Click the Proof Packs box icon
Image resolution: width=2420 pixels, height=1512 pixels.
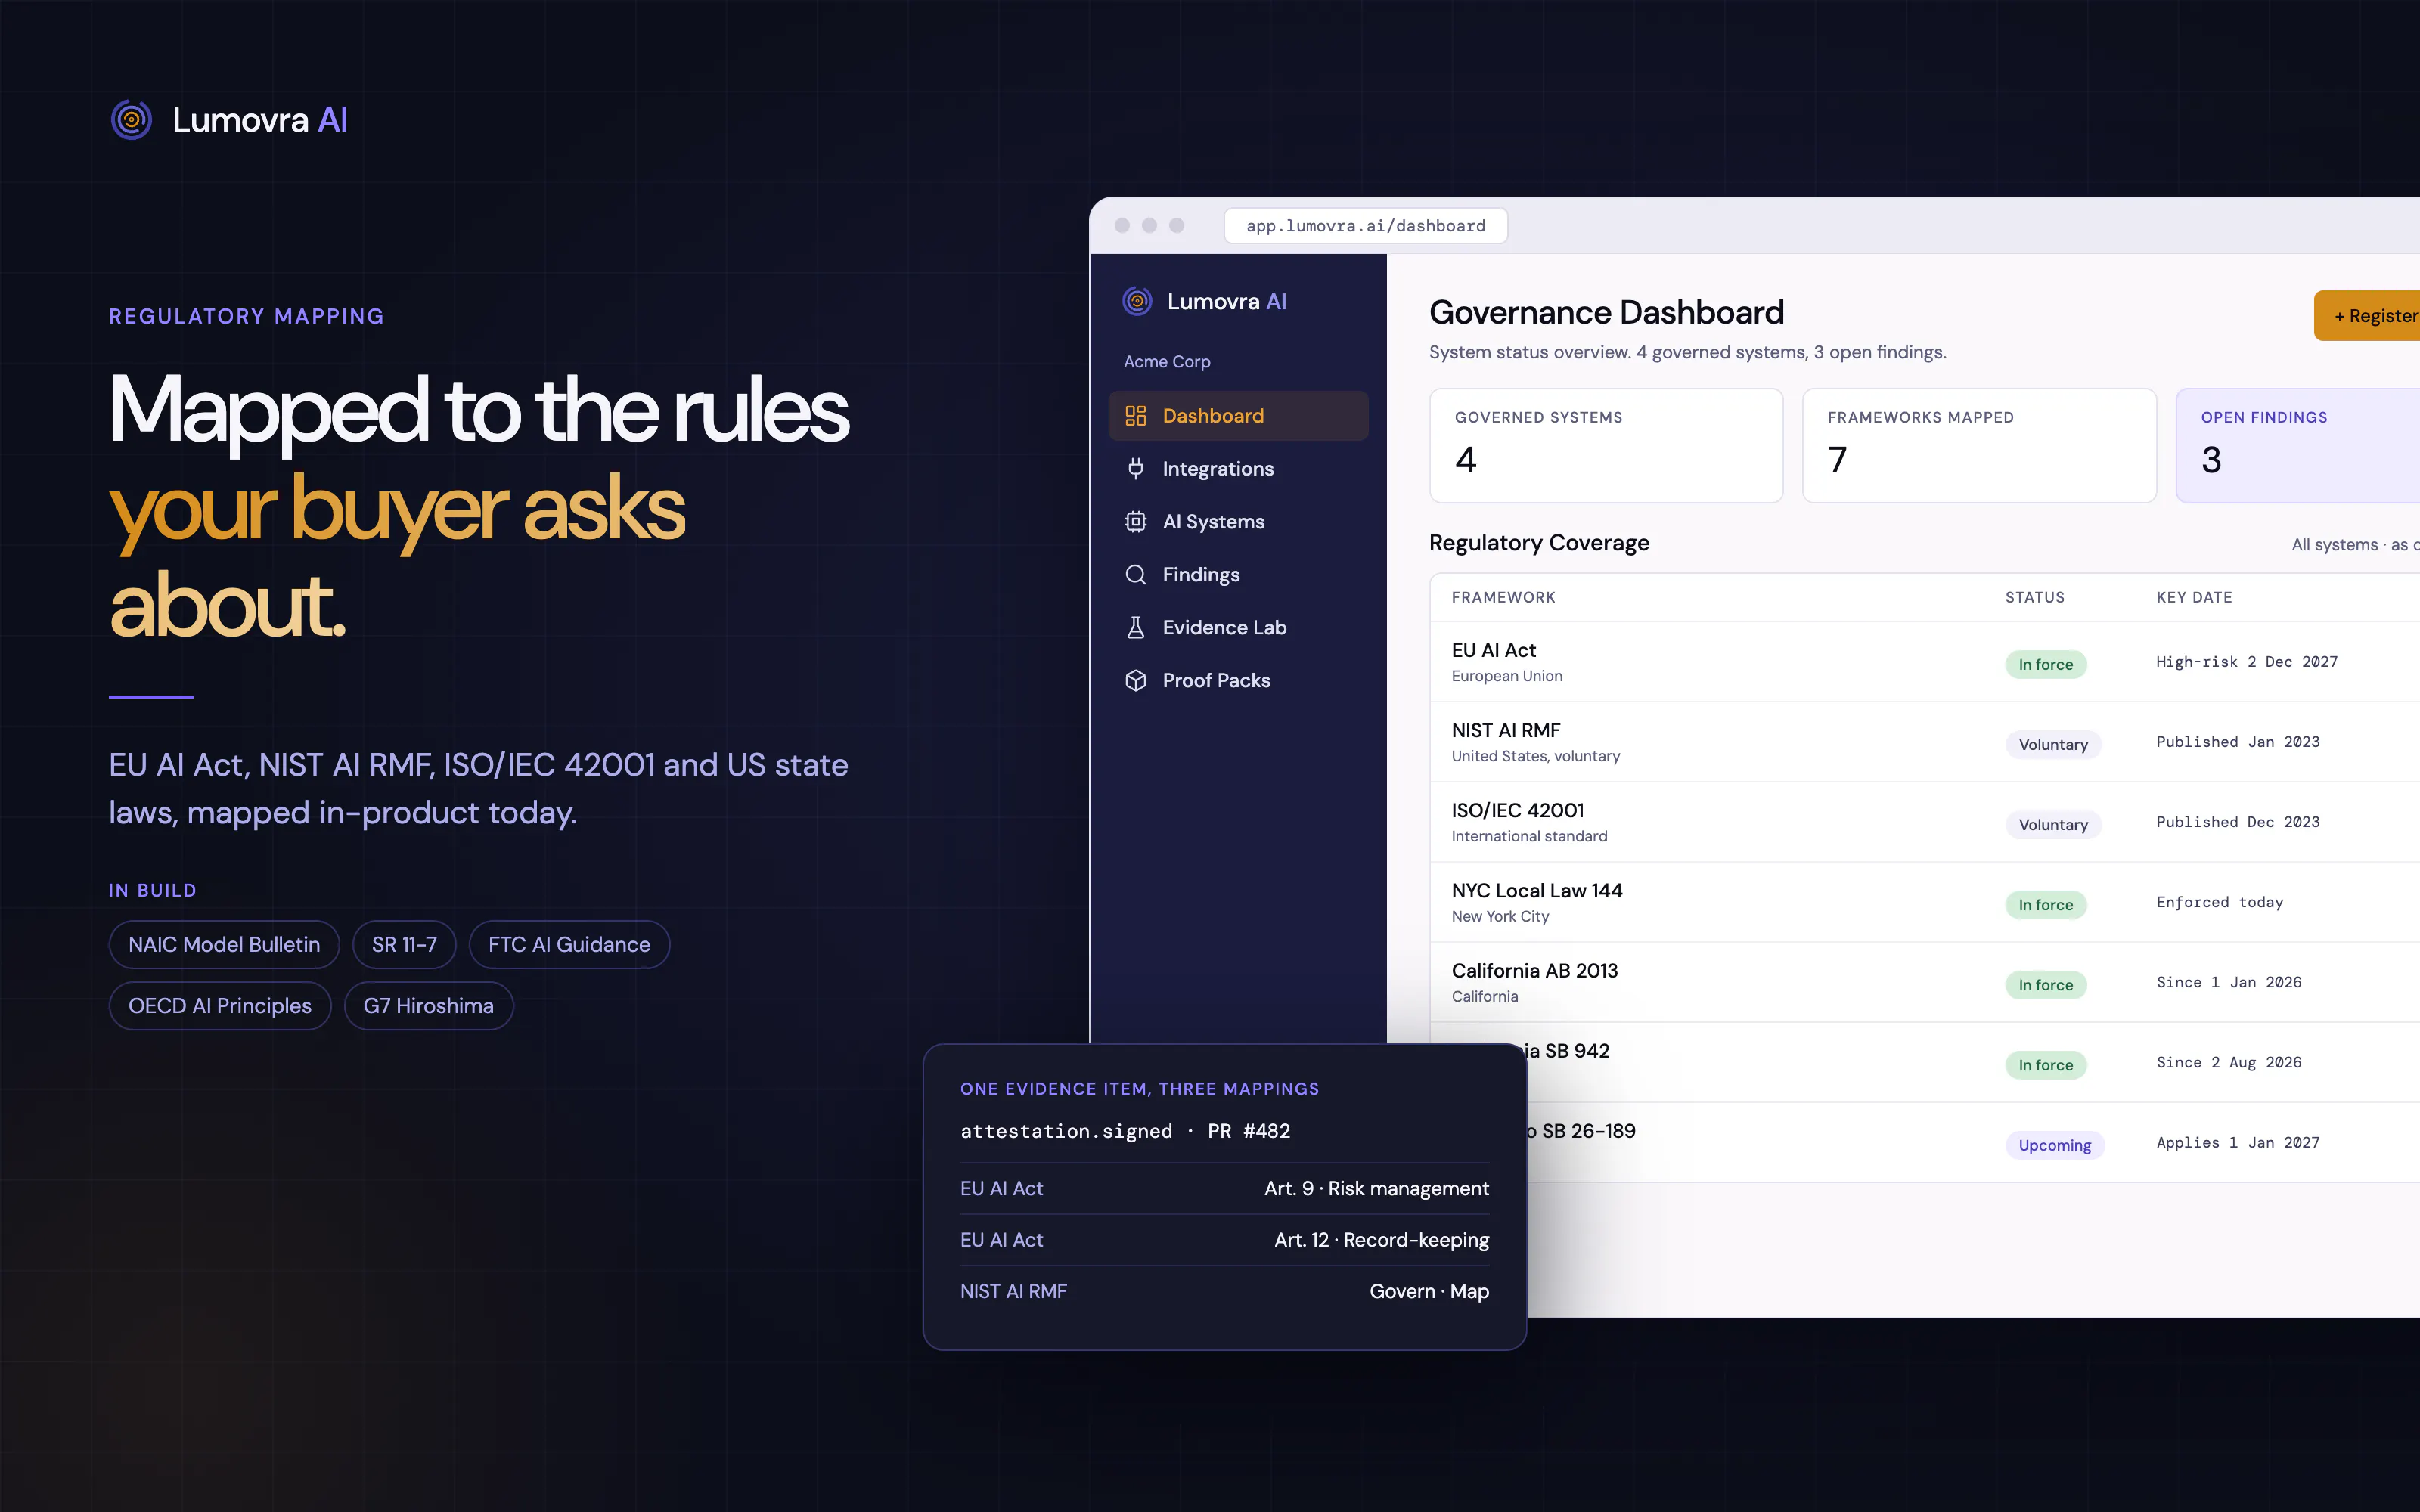pyautogui.click(x=1136, y=680)
